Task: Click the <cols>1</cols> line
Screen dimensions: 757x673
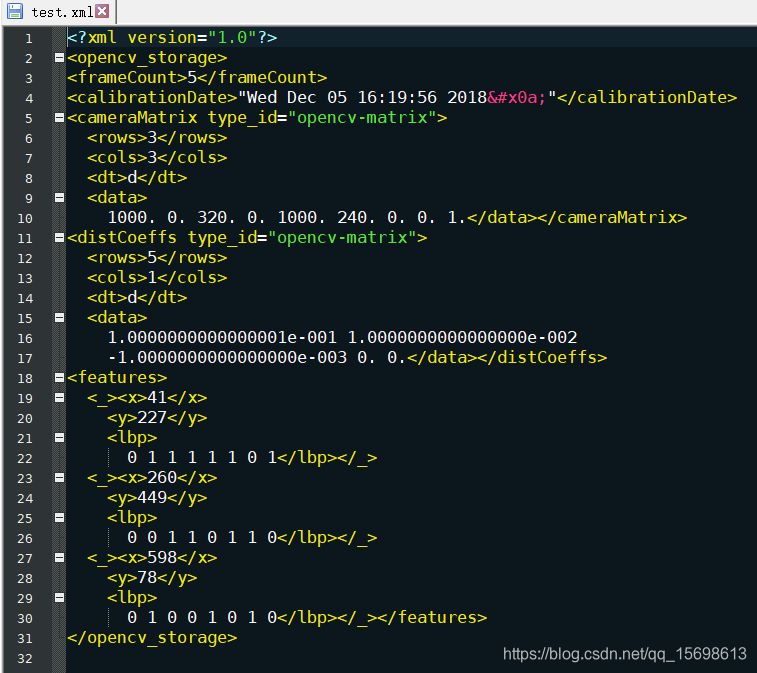Action: pos(157,278)
